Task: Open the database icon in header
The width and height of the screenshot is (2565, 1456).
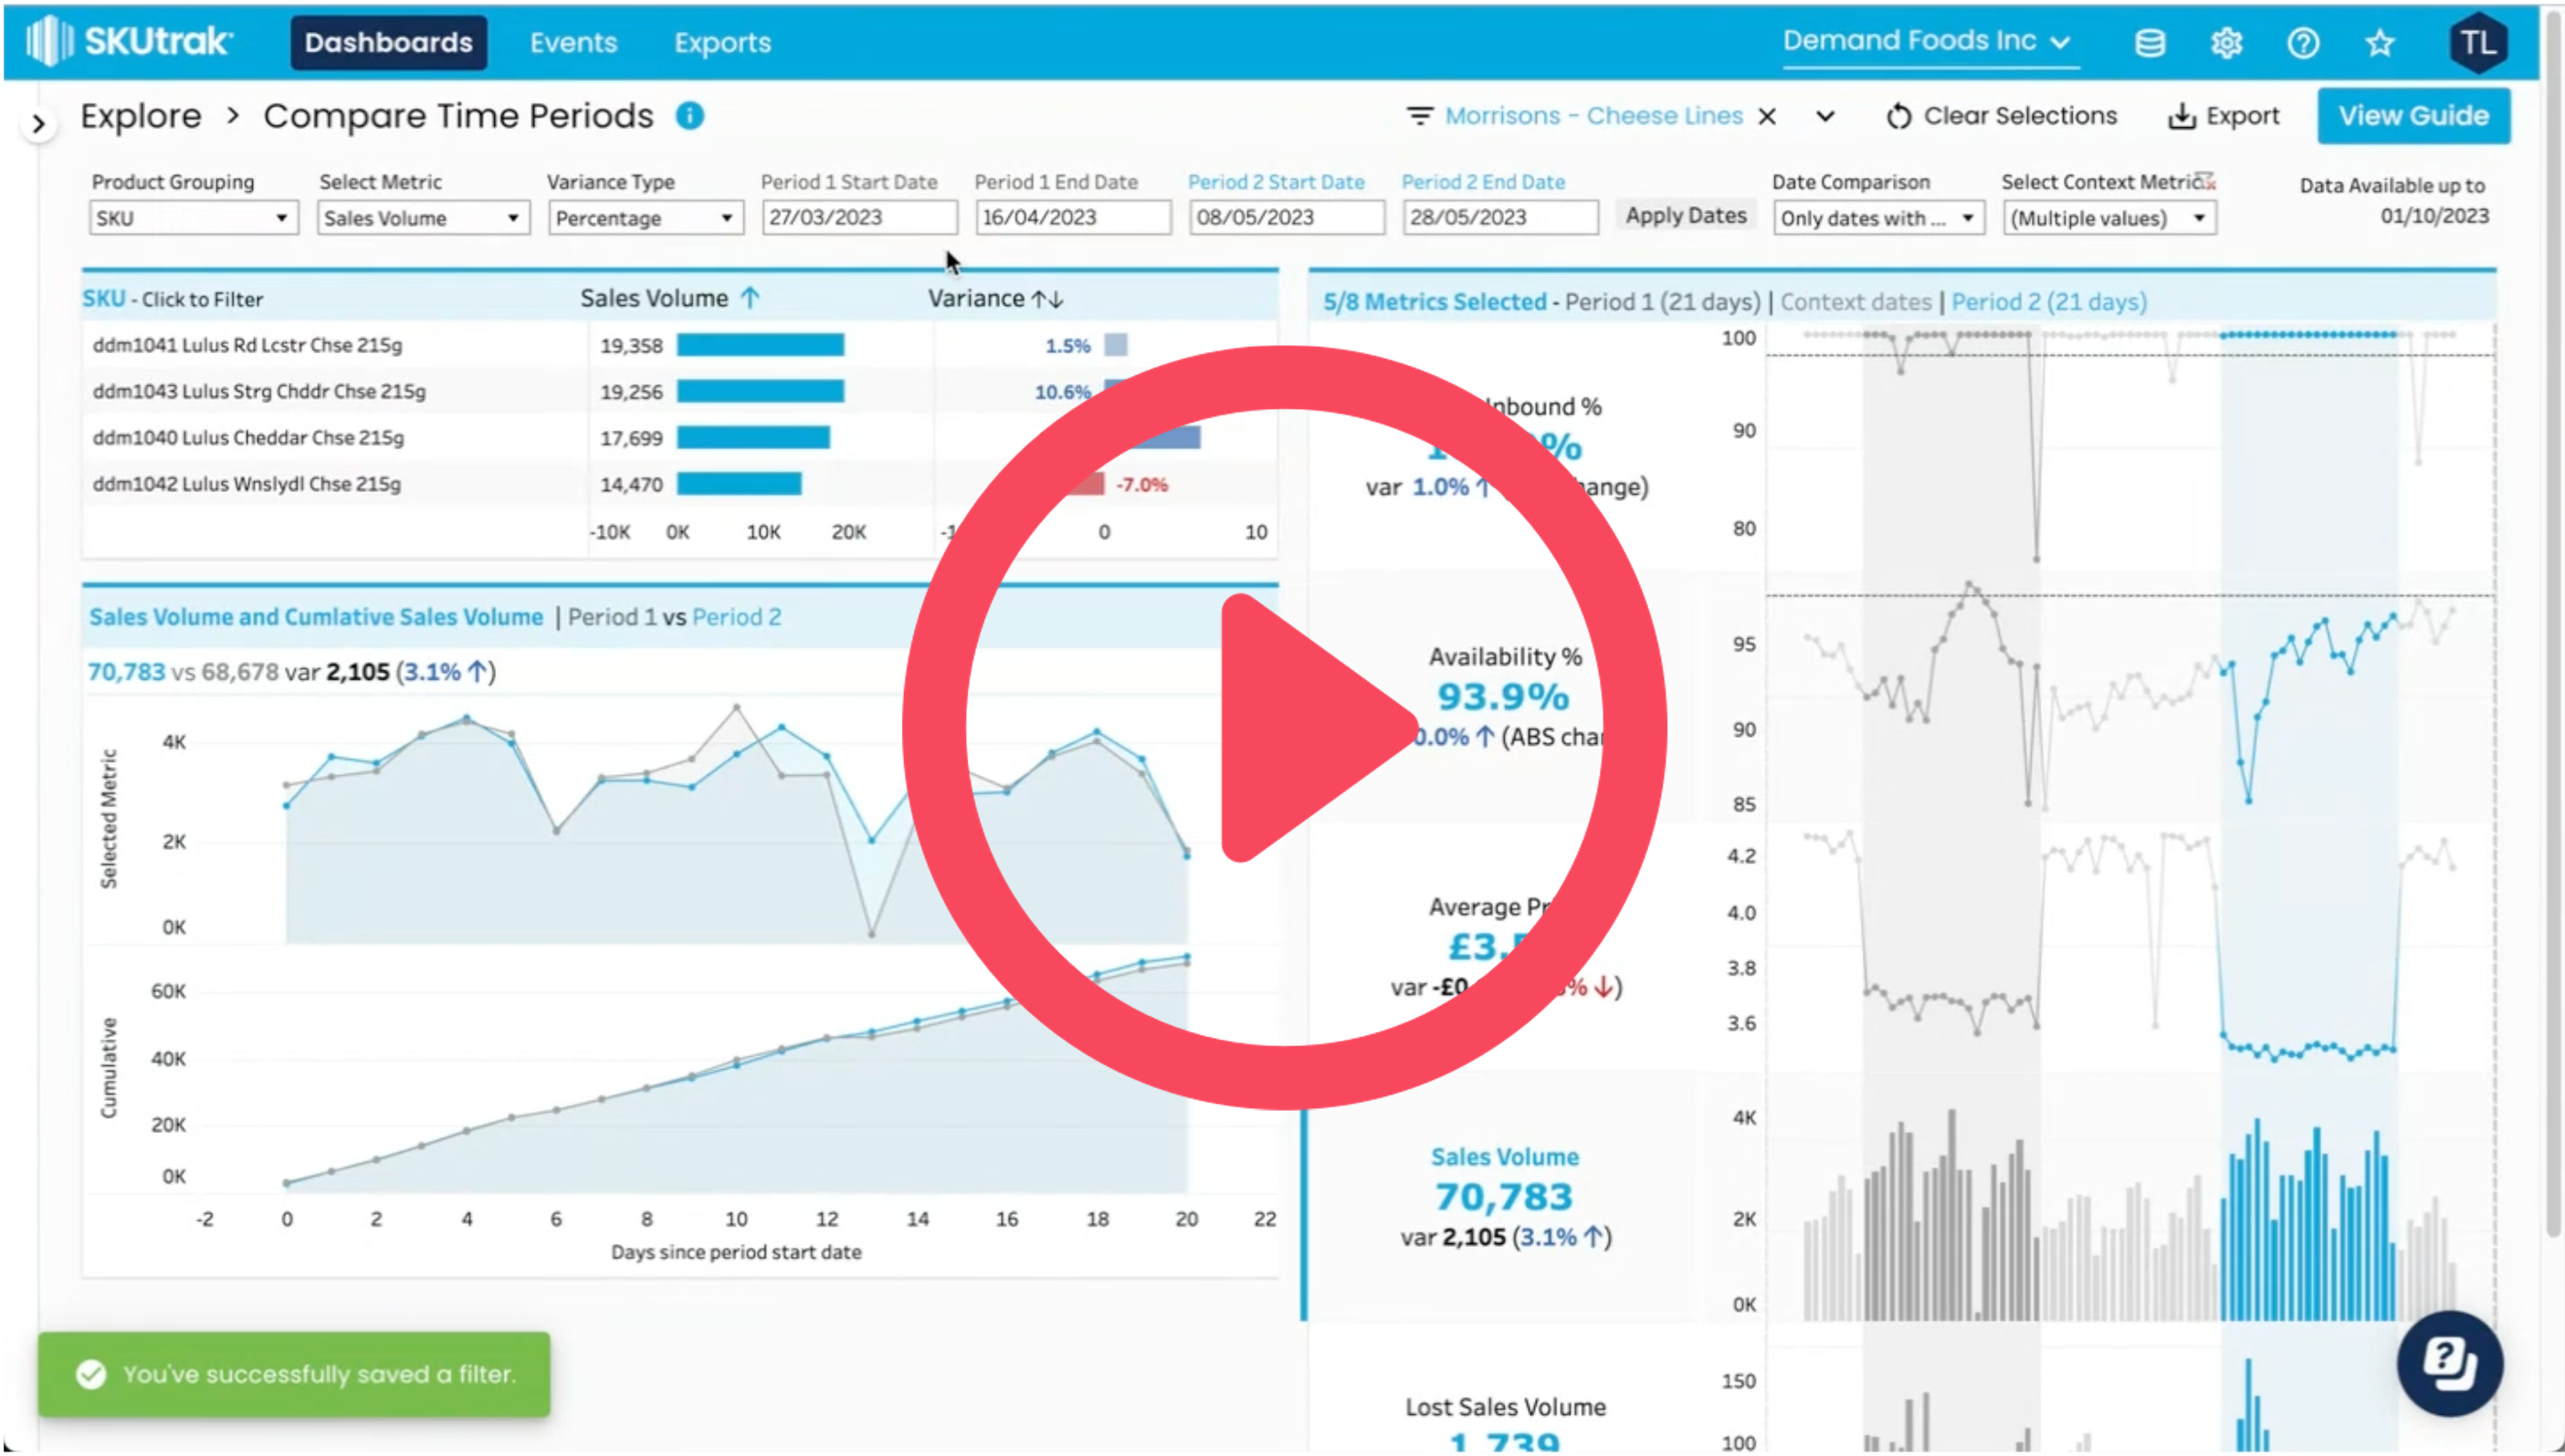Action: [2149, 43]
